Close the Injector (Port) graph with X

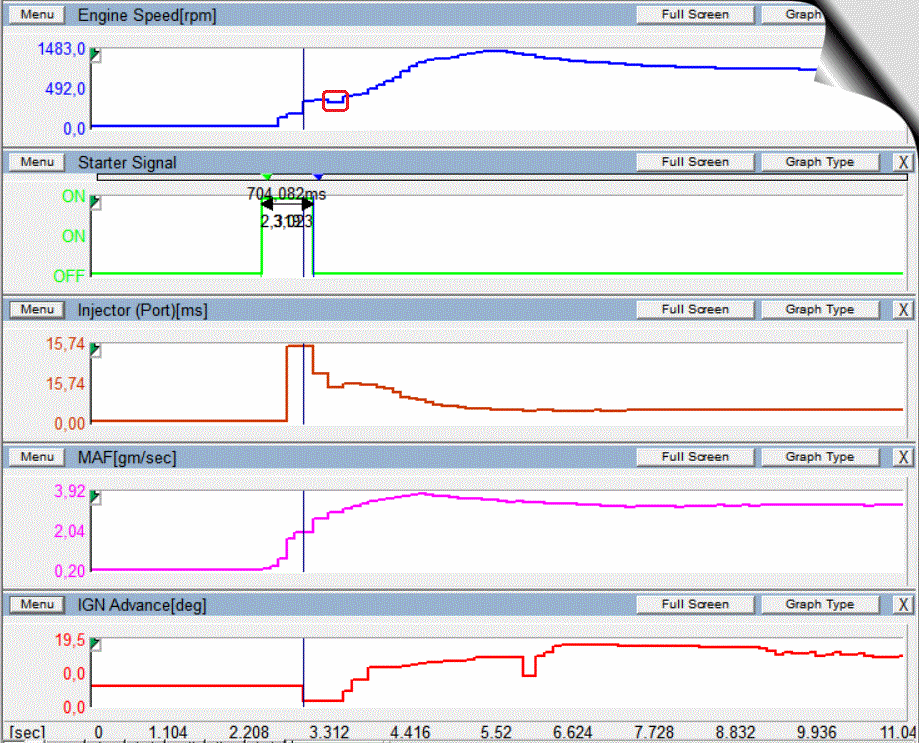[x=903, y=310]
